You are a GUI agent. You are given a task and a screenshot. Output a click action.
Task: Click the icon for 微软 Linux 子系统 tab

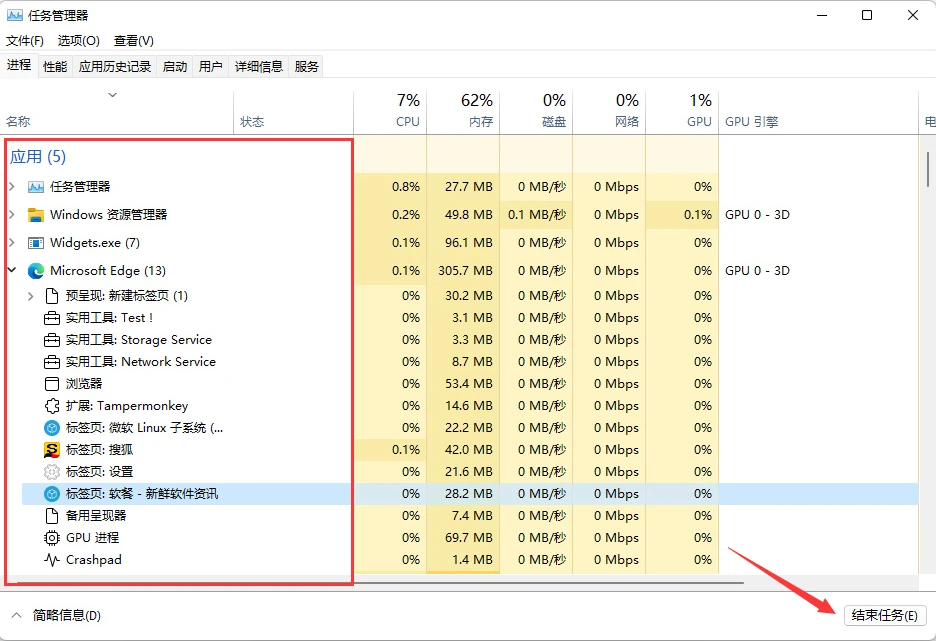point(52,428)
